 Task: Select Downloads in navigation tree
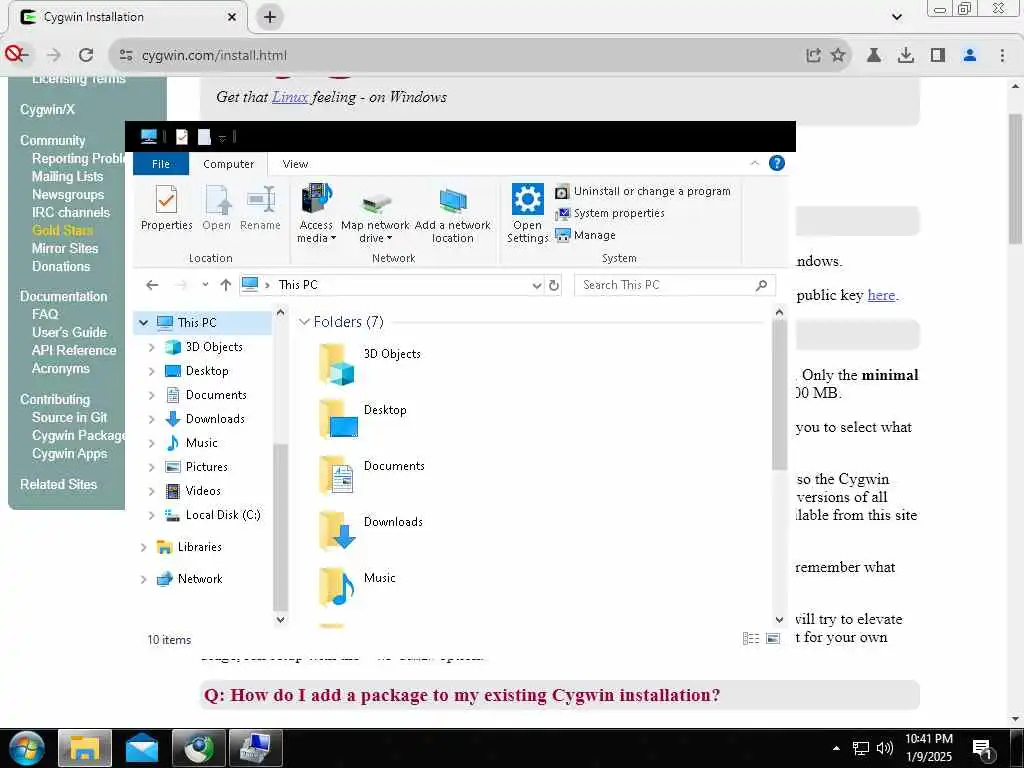click(x=204, y=419)
